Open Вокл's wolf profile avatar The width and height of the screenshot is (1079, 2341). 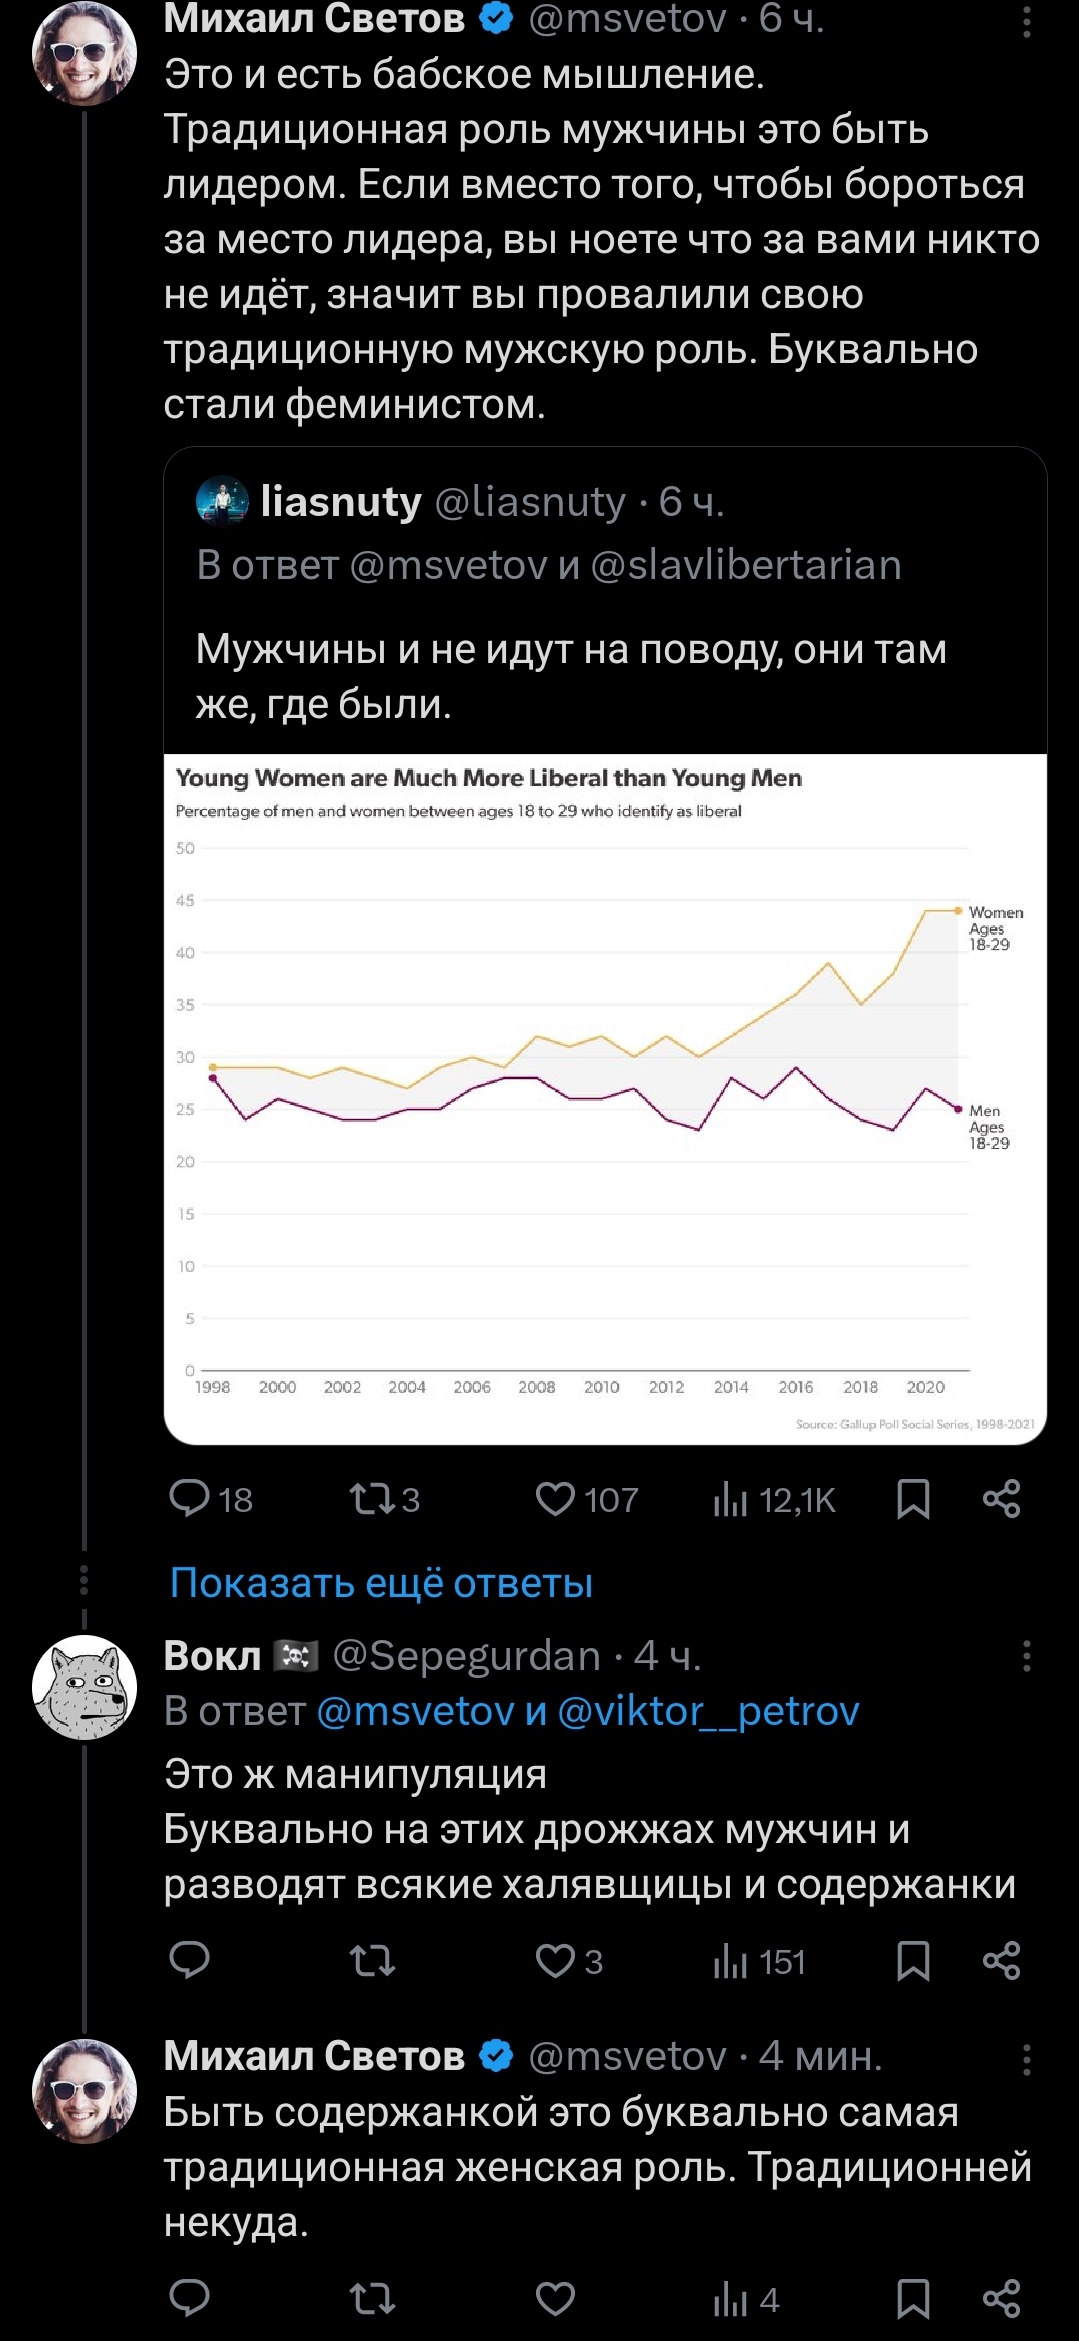(84, 1687)
